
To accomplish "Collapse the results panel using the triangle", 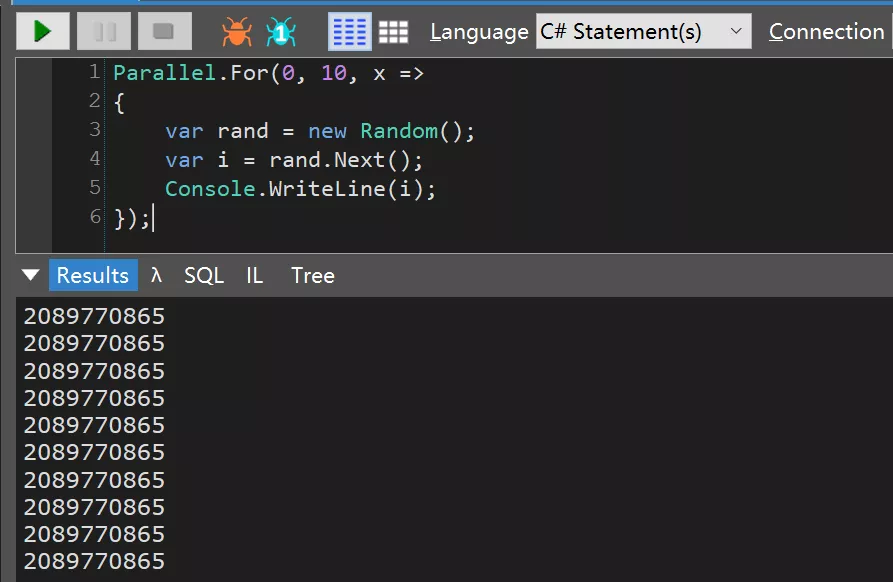I will (31, 276).
